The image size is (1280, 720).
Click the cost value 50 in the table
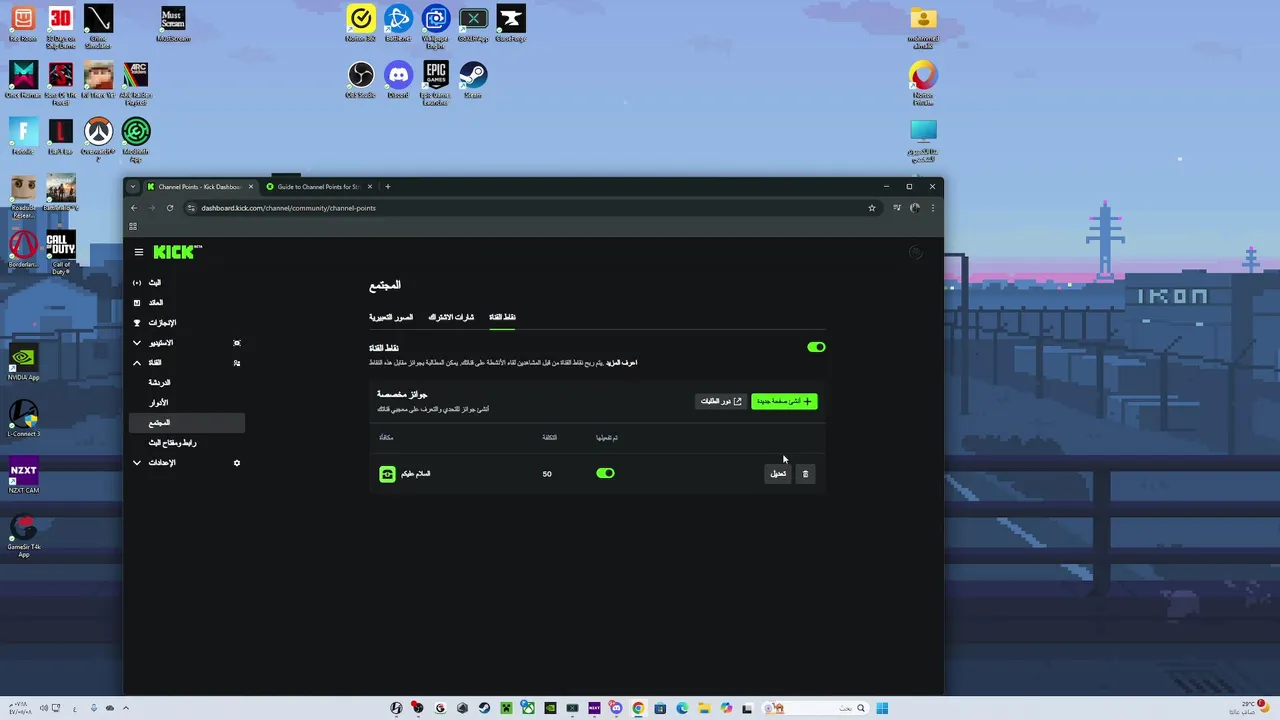tap(547, 474)
